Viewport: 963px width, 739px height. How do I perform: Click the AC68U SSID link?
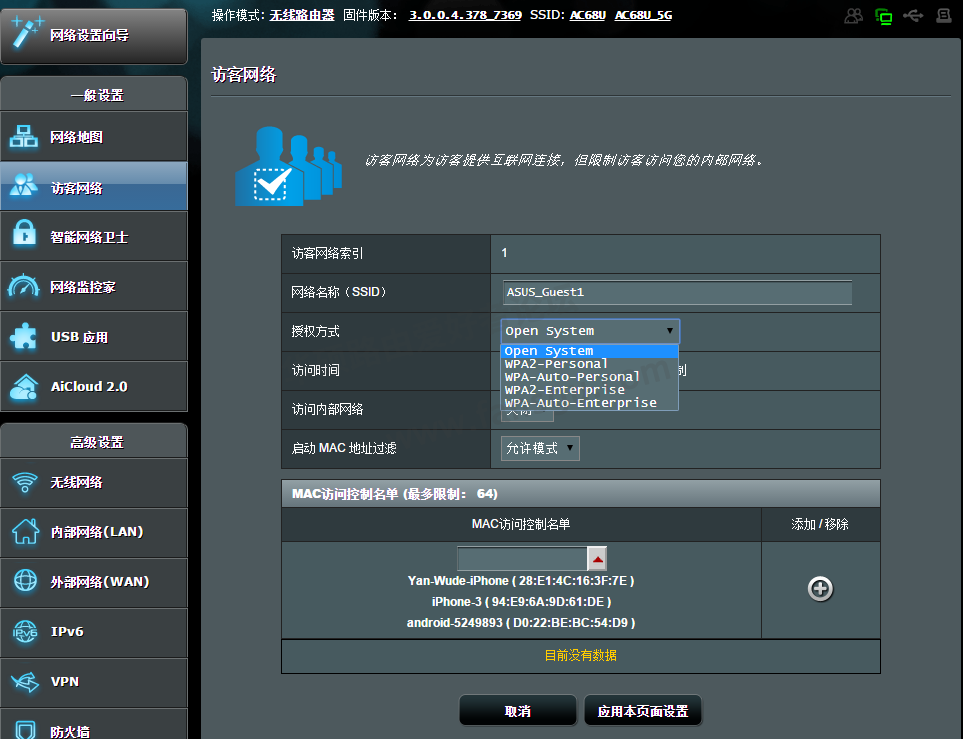tap(588, 15)
